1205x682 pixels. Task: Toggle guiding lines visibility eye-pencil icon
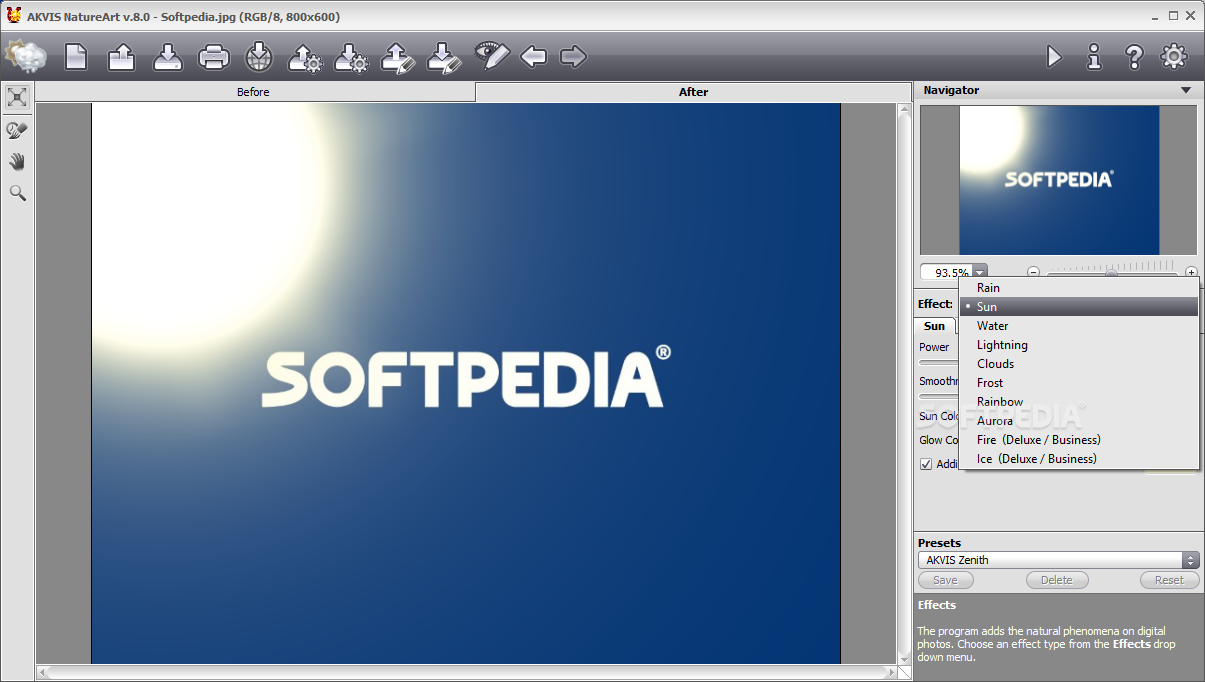tap(492, 55)
